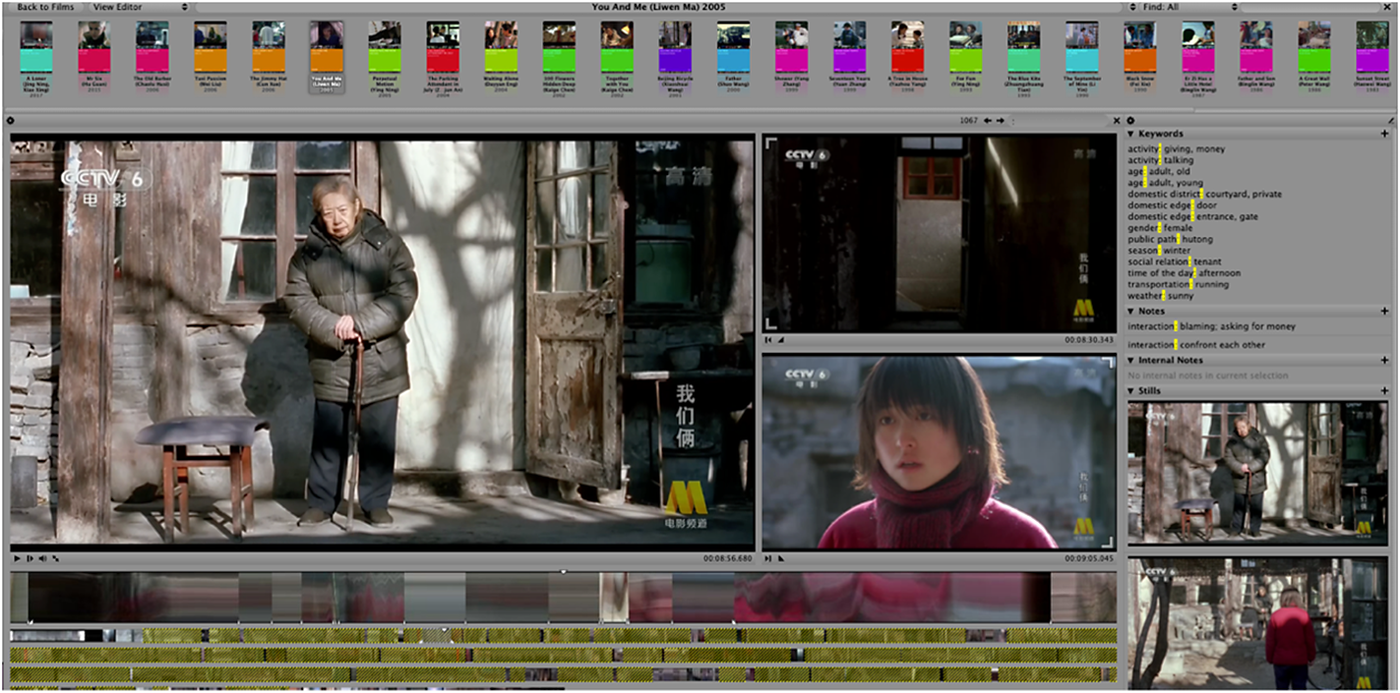Click the search input field next to Find
The image size is (1400, 693).
(x=1312, y=7)
